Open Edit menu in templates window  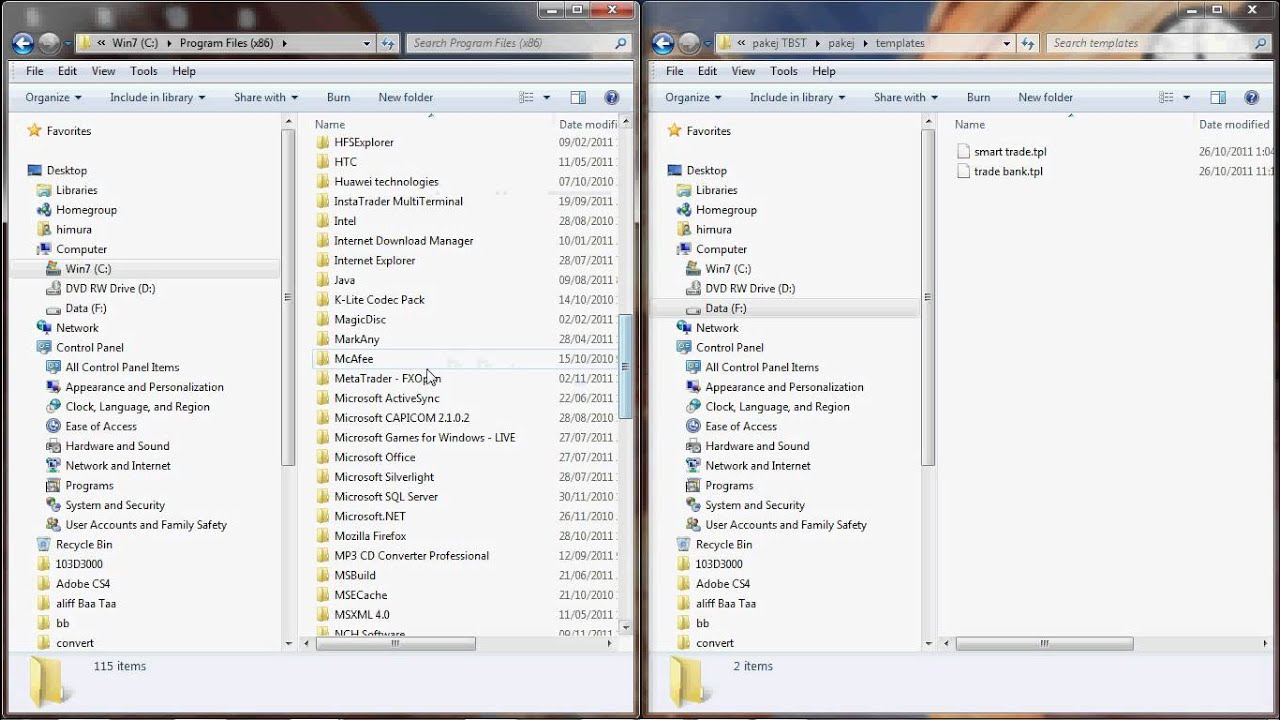(x=707, y=71)
